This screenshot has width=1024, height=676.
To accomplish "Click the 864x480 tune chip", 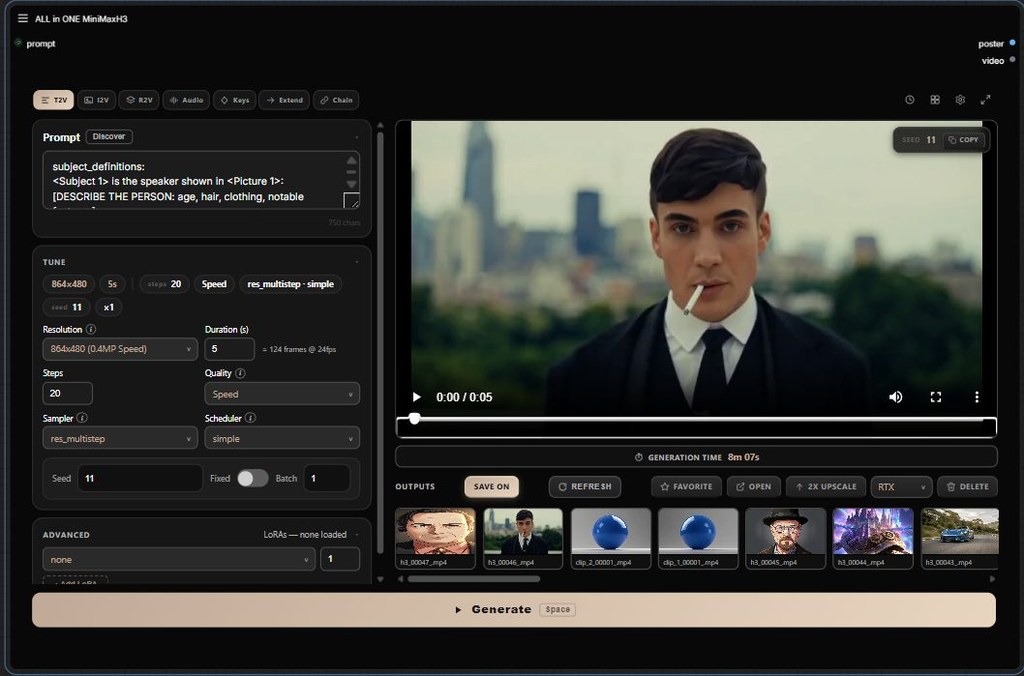I will coord(69,284).
